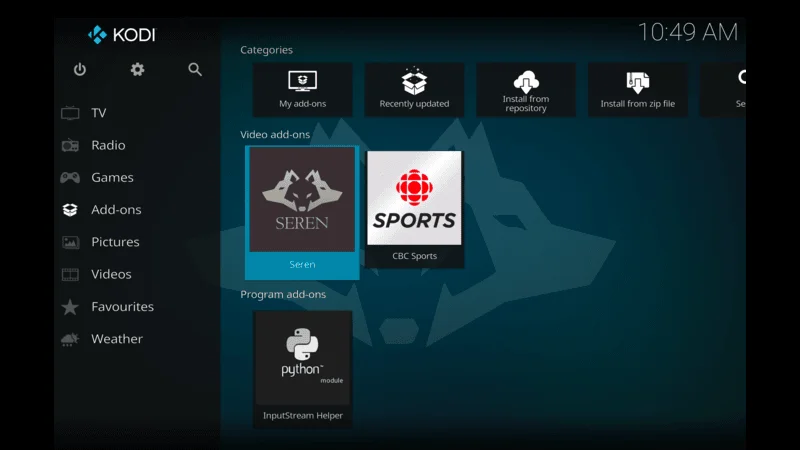
Task: Open Favourites menu entry
Action: click(122, 307)
